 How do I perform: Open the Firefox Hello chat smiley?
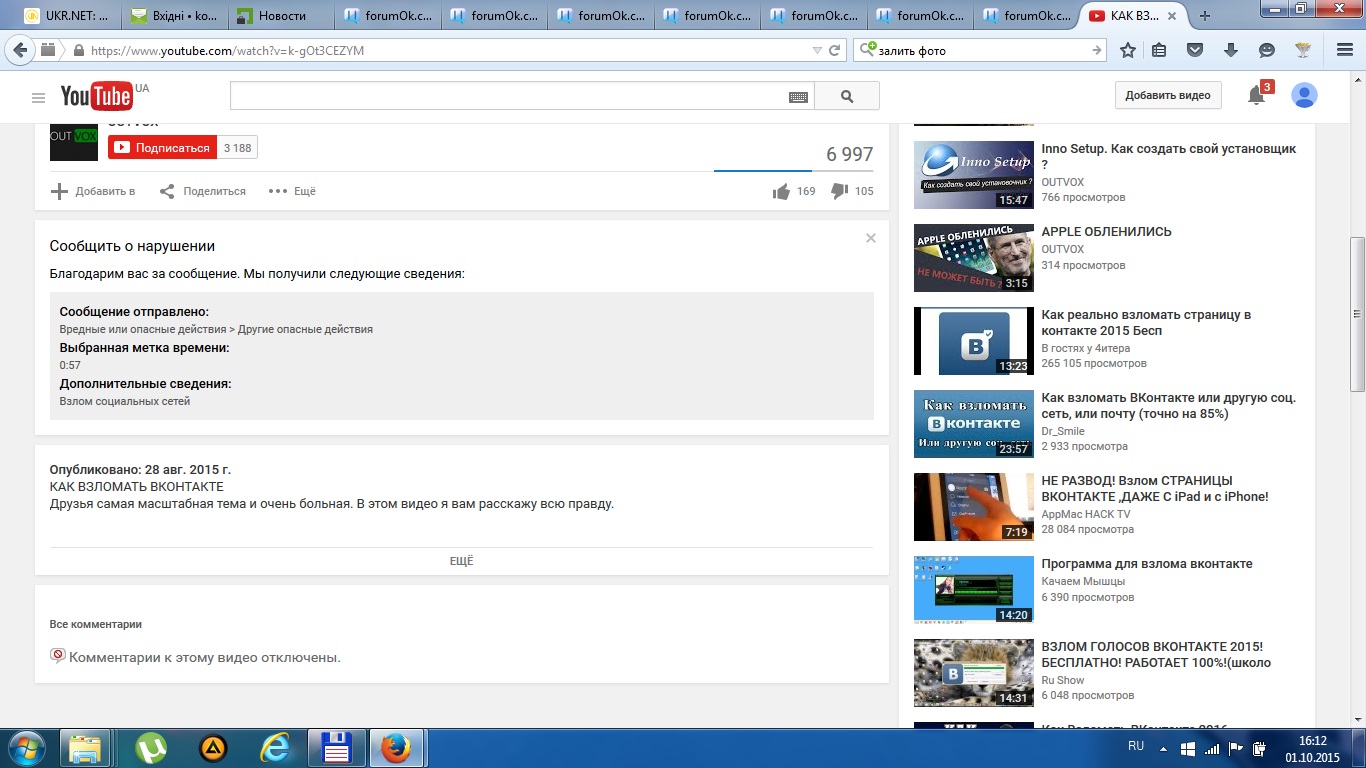pos(1267,50)
